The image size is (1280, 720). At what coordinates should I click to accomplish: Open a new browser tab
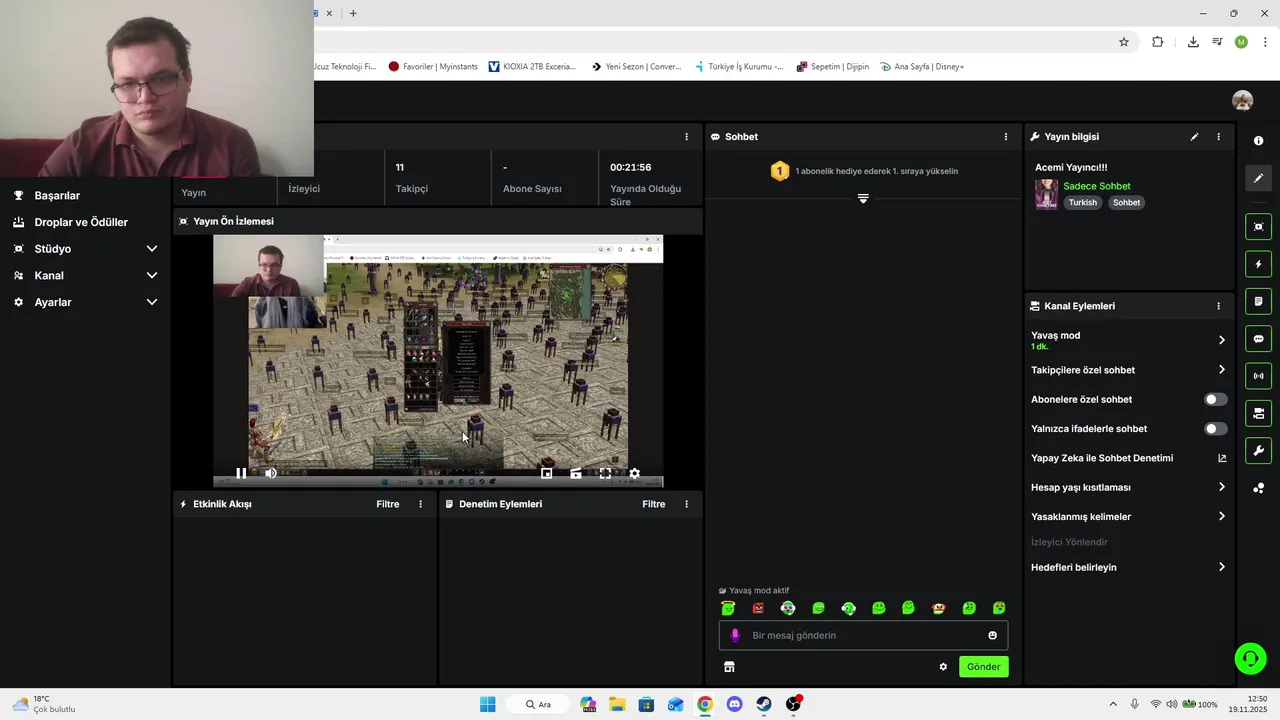click(353, 13)
